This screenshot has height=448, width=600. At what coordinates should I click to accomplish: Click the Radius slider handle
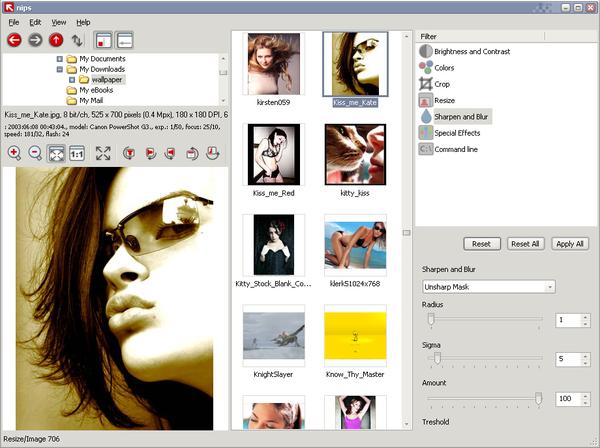point(431,319)
